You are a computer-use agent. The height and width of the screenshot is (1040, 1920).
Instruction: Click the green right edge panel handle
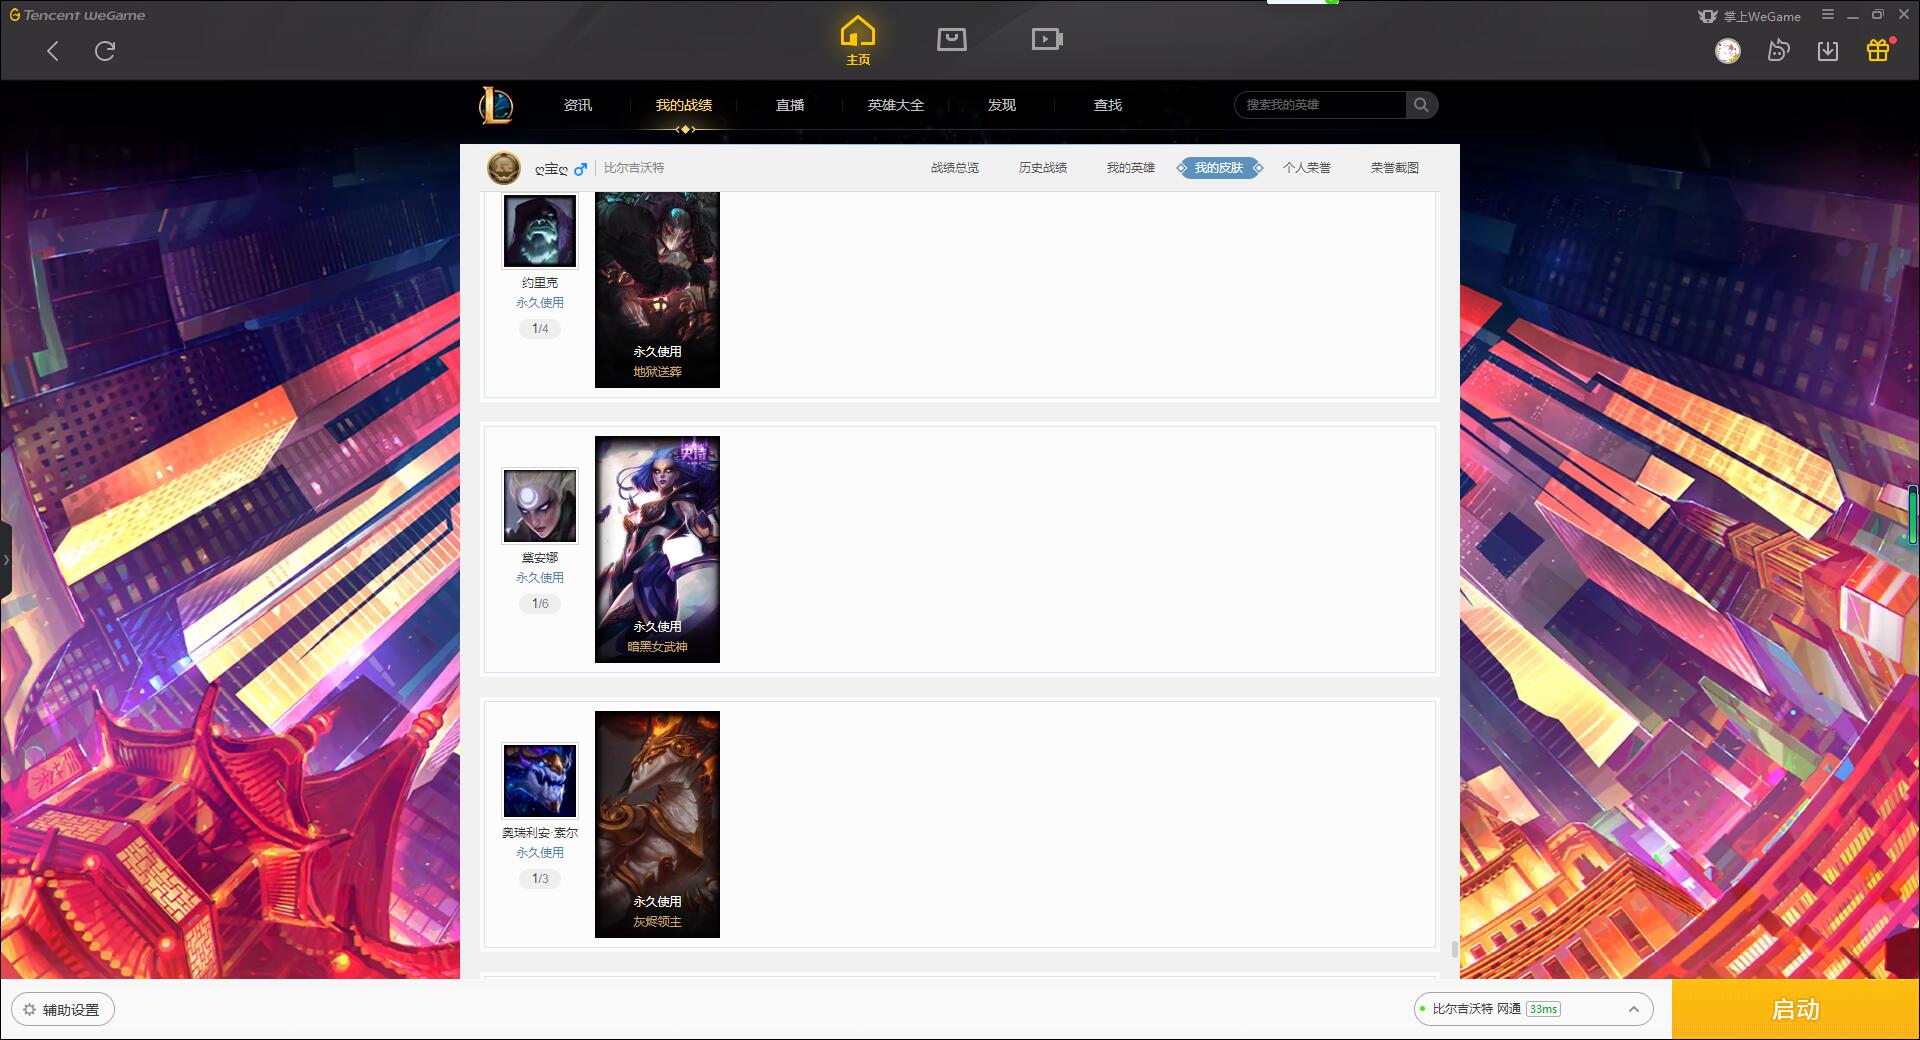click(x=1912, y=515)
